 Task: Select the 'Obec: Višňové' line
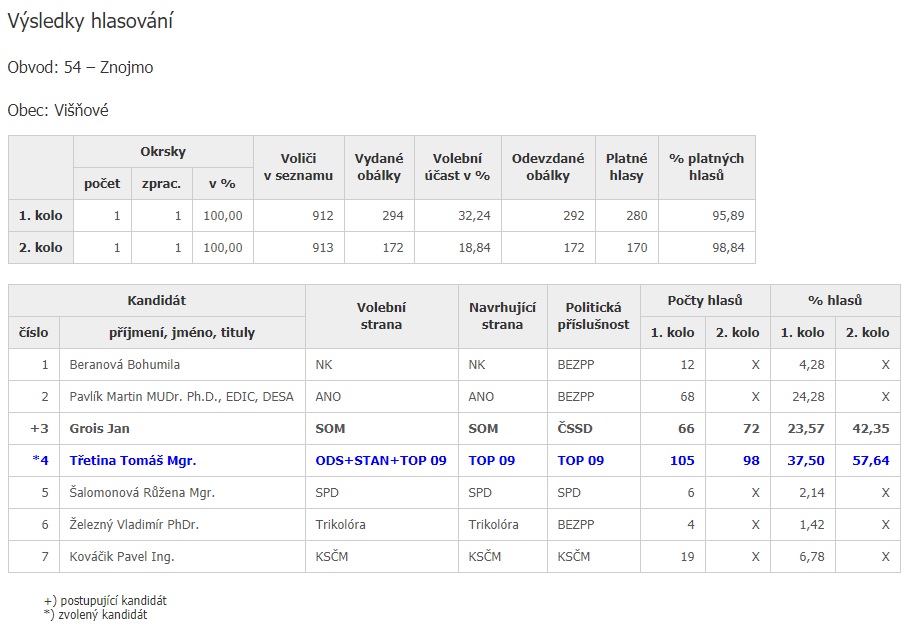[x=58, y=110]
